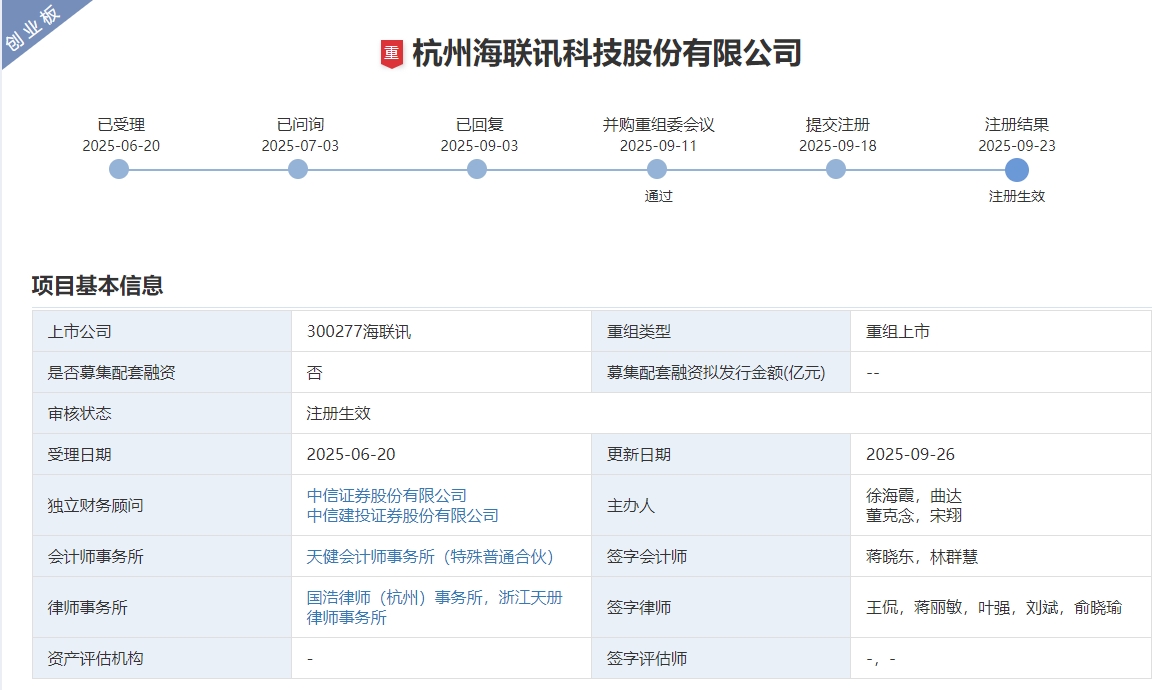The image size is (1175, 690).
Task: Click the 董克念，宋翔 names text
Action: pos(913,515)
